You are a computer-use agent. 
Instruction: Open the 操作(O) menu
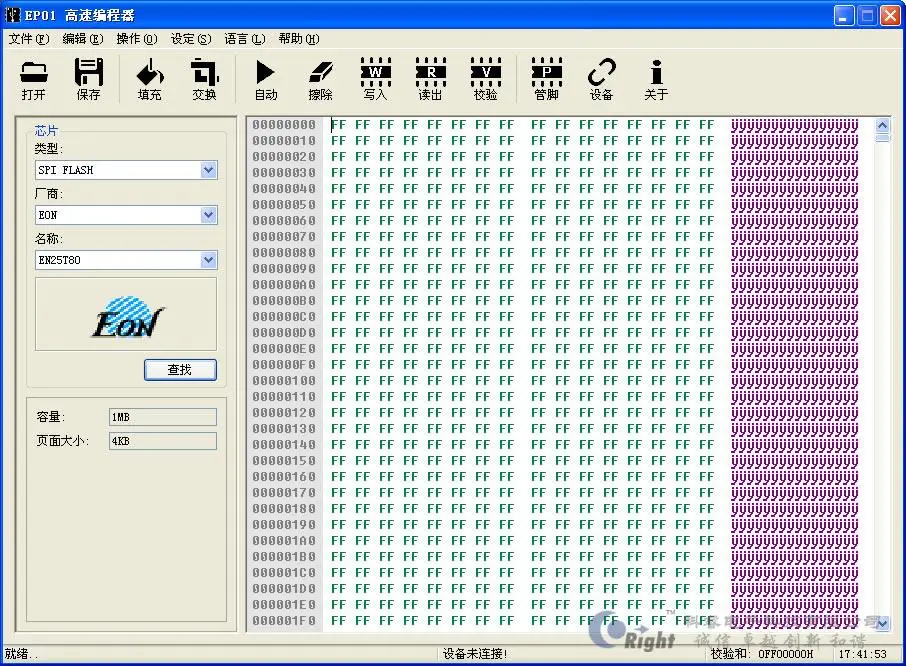[x=137, y=39]
